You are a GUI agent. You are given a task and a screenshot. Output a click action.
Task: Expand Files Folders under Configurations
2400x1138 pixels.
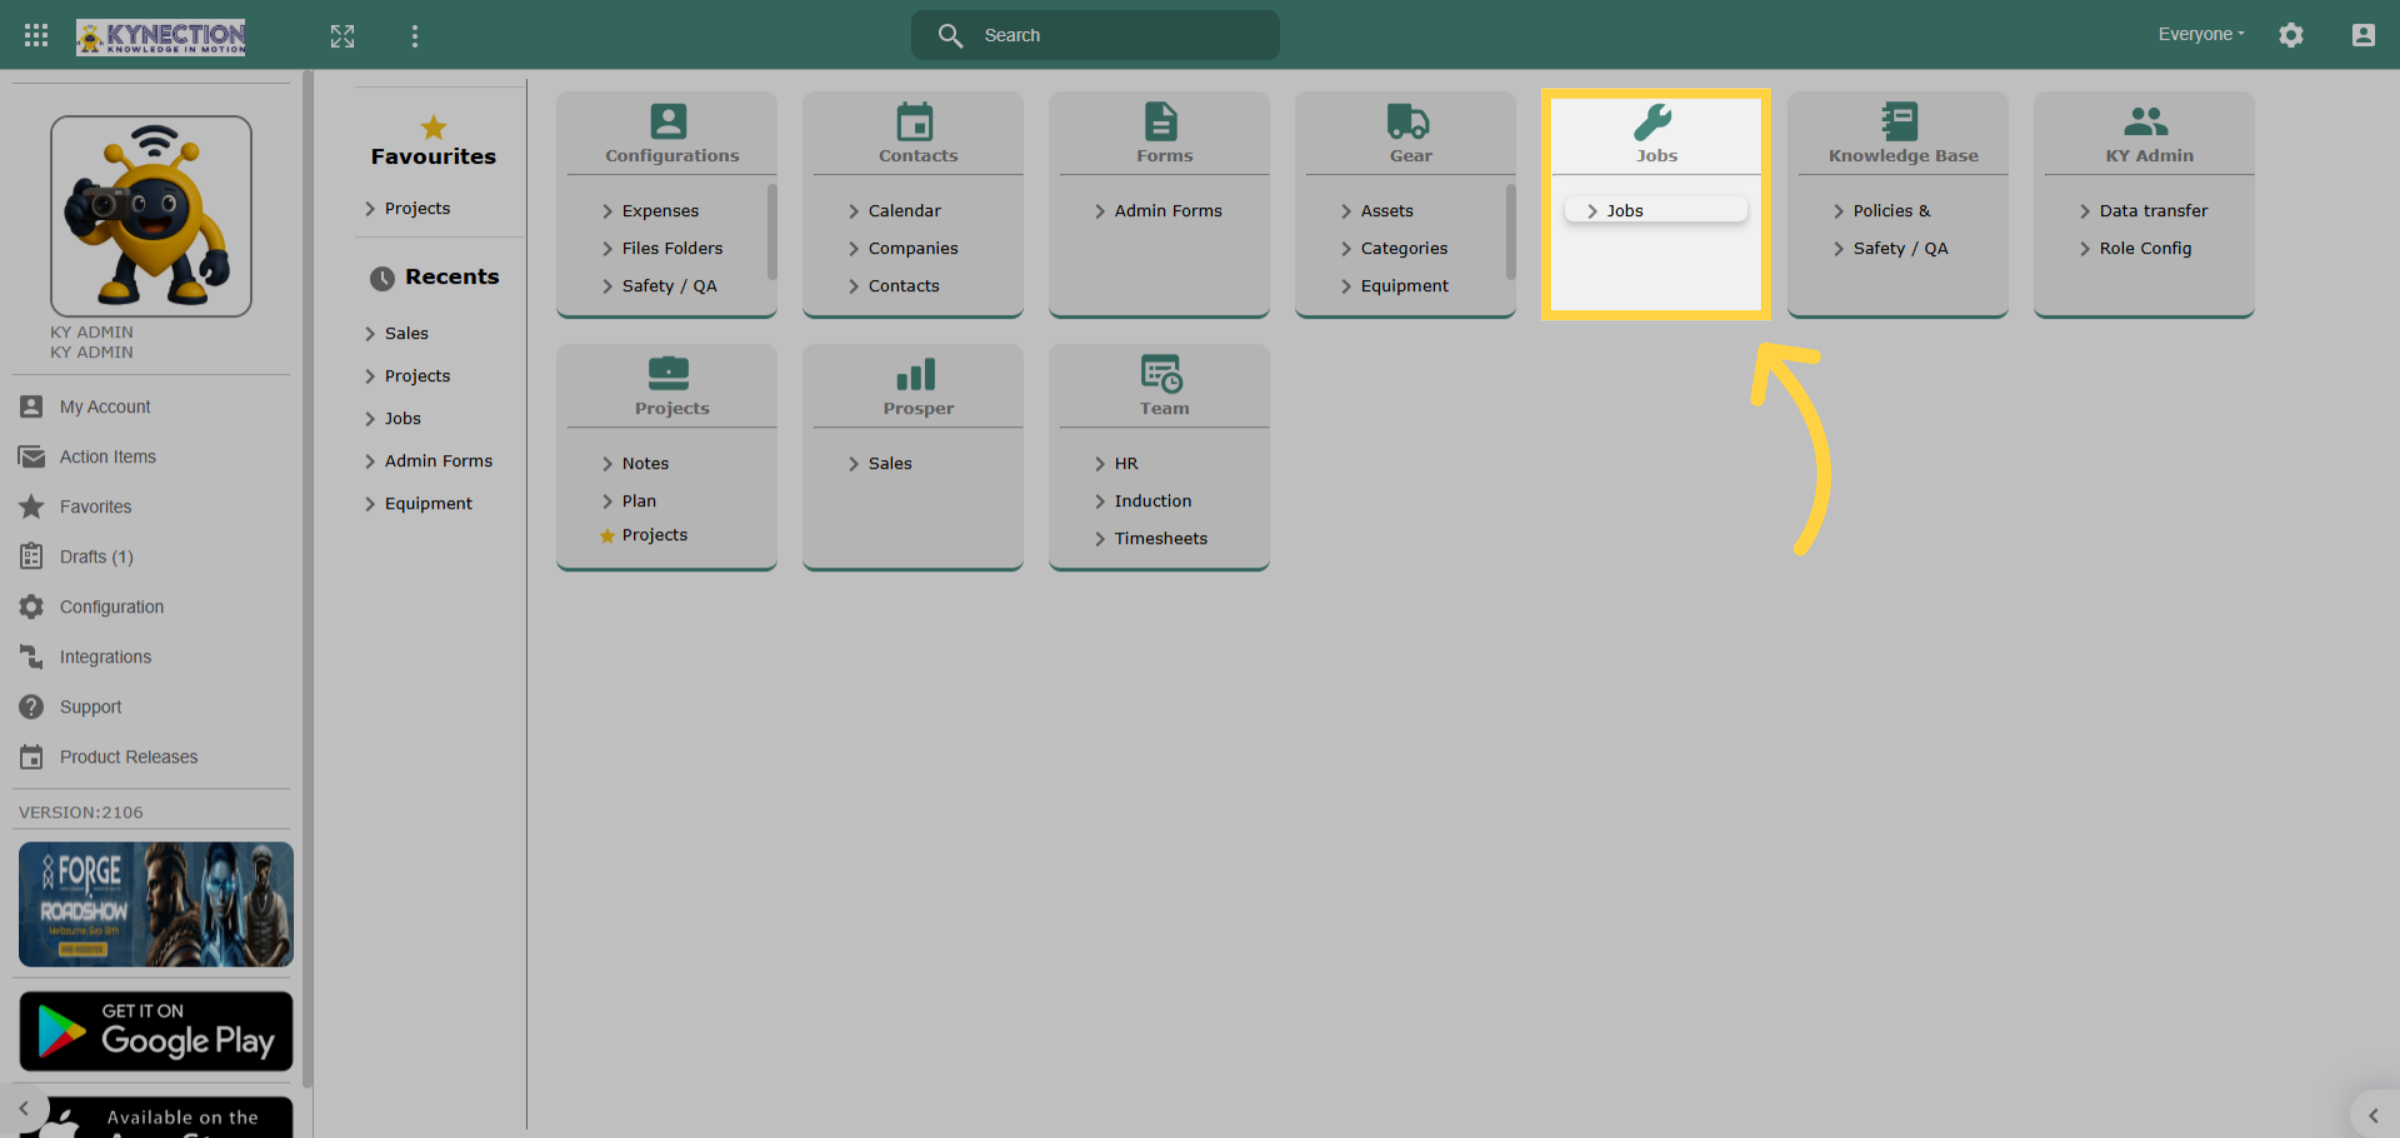[x=662, y=248]
